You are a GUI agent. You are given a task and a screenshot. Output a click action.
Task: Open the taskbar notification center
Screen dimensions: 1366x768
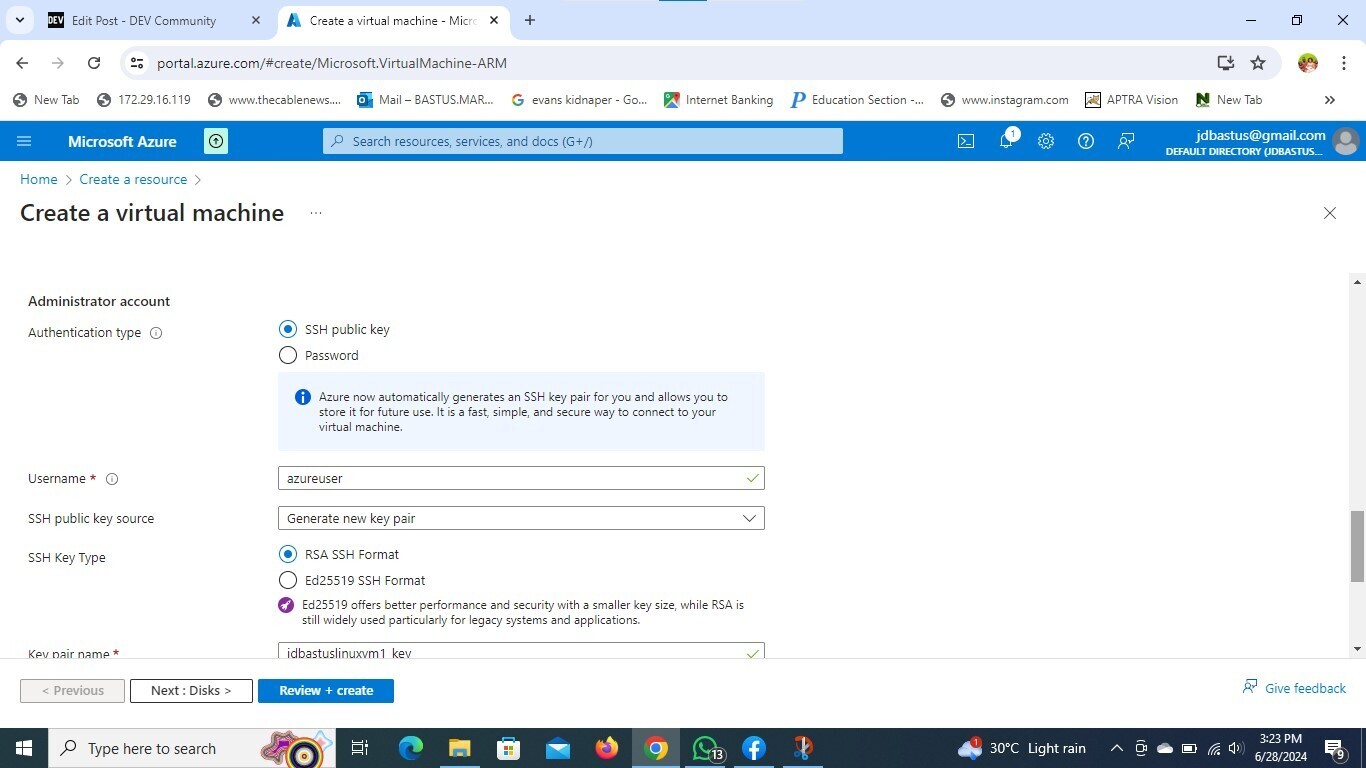(x=1335, y=748)
